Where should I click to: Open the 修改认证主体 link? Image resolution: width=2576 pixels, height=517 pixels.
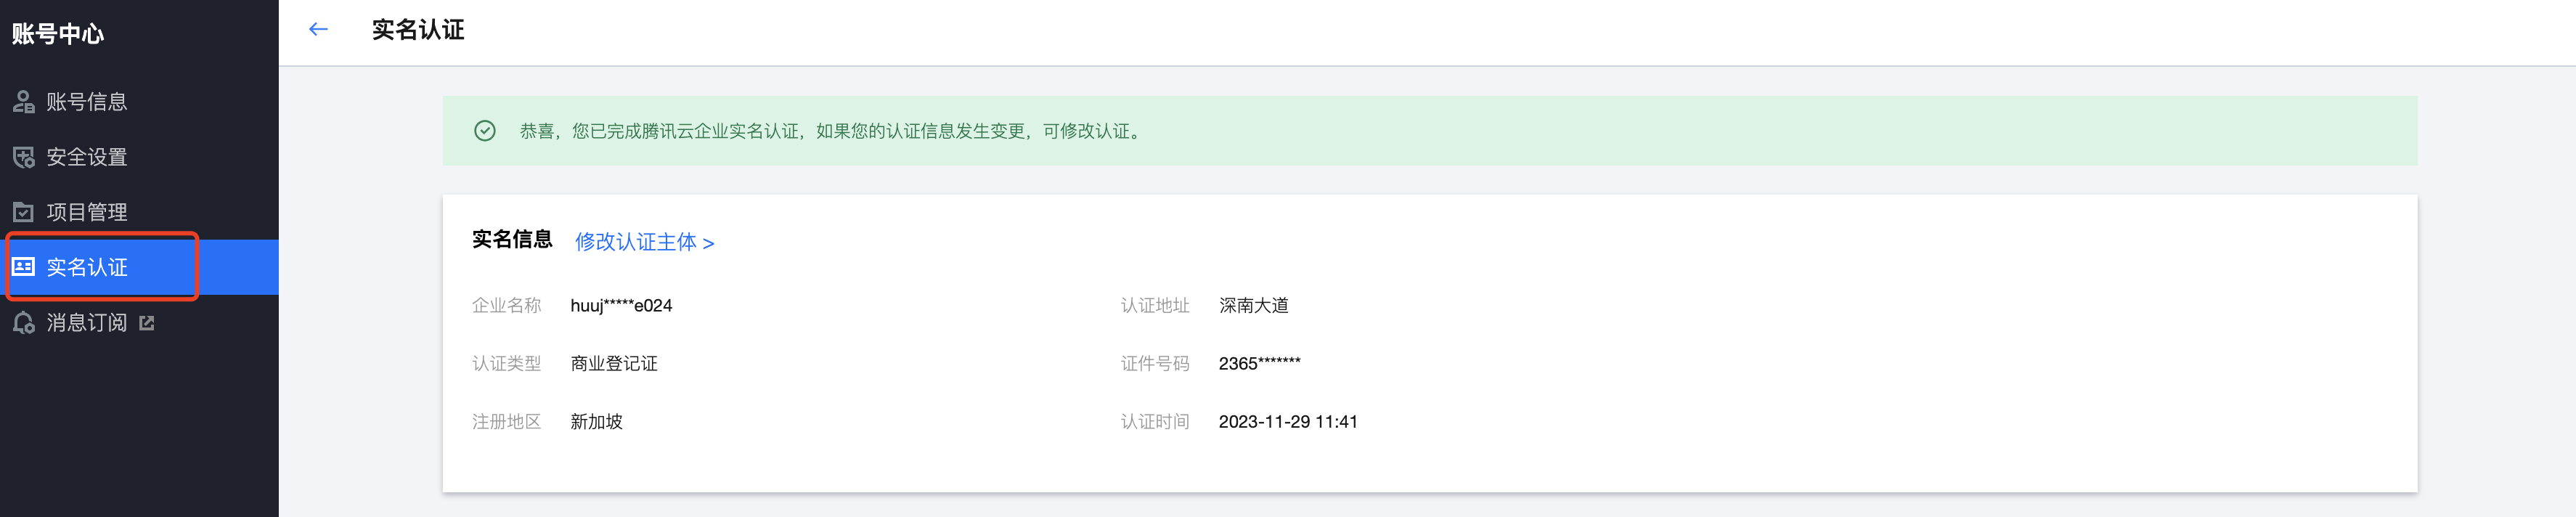click(x=644, y=242)
